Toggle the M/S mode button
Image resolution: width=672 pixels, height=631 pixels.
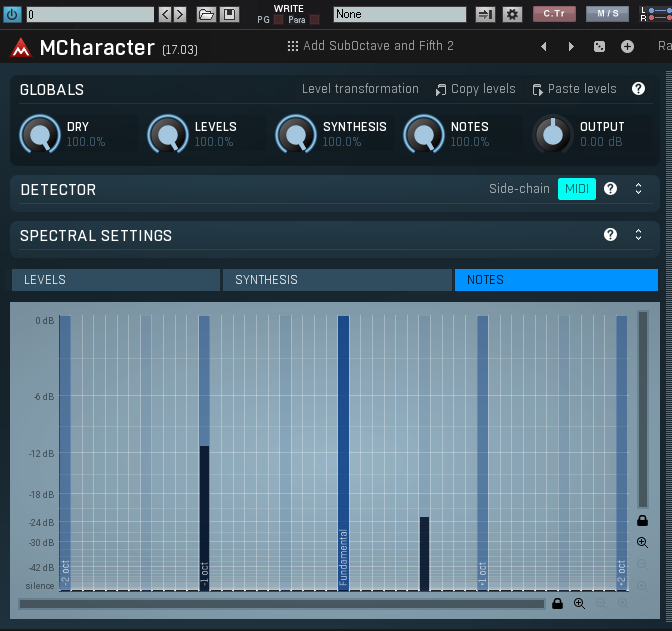coord(608,14)
